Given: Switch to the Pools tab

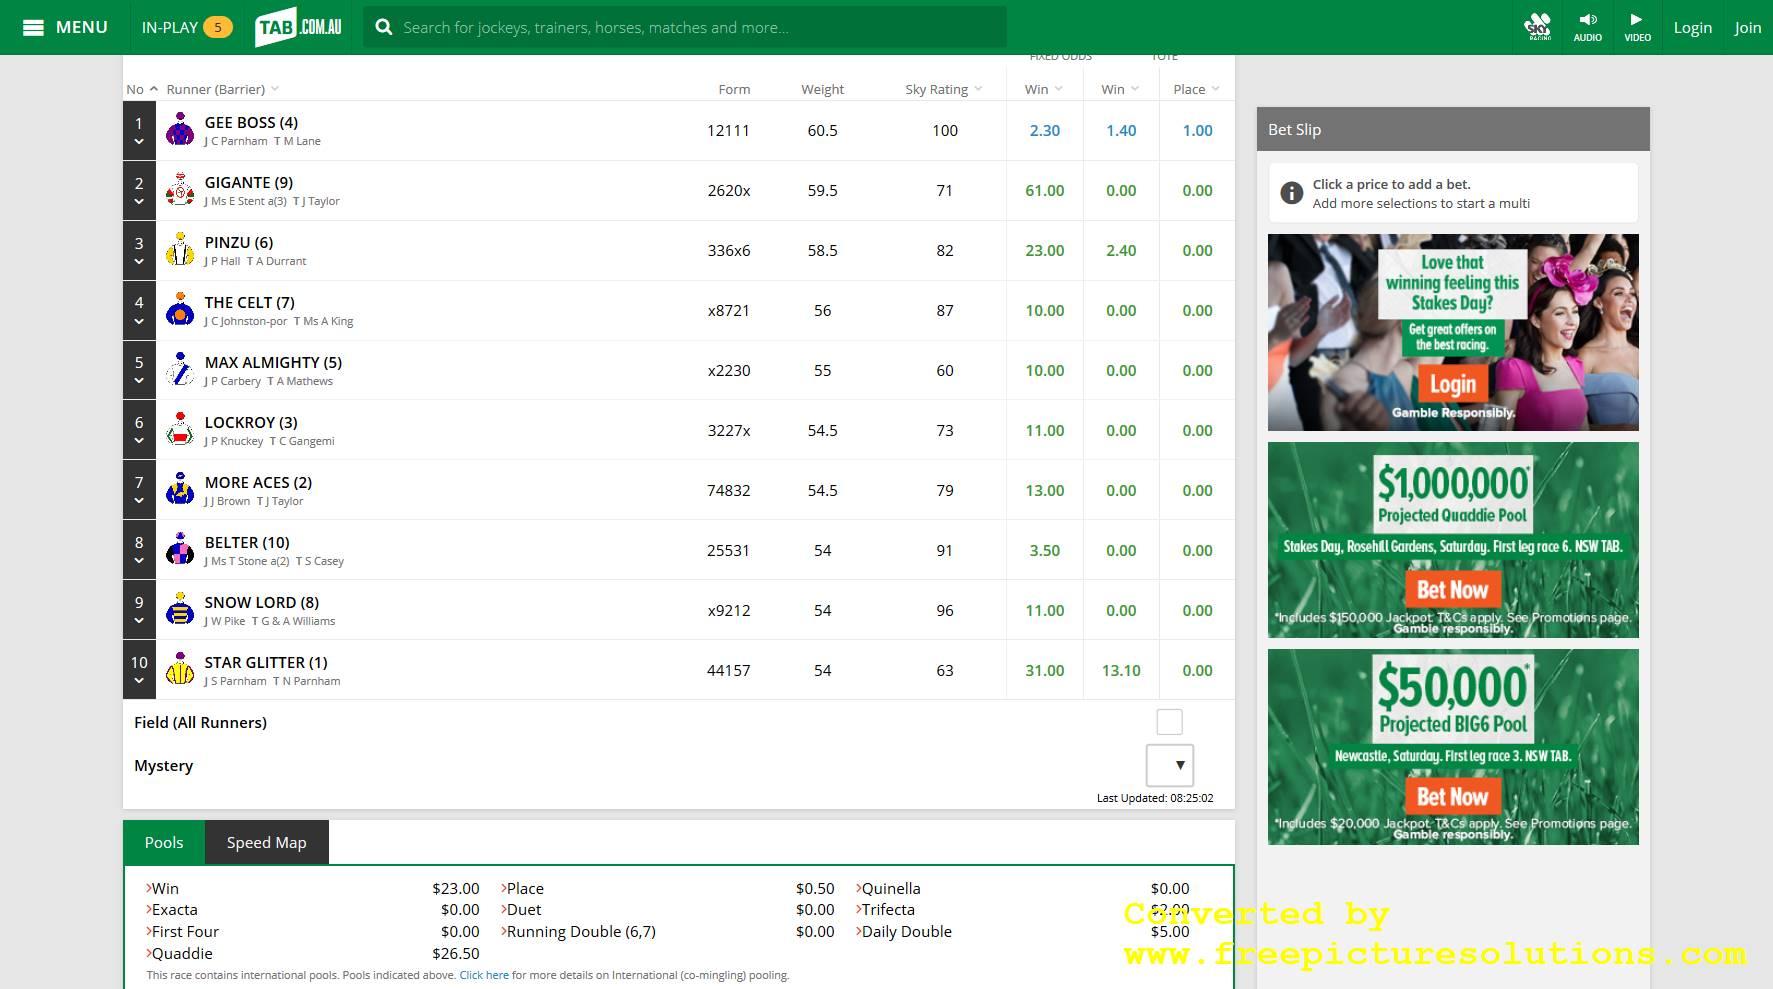Looking at the screenshot, I should pyautogui.click(x=164, y=842).
